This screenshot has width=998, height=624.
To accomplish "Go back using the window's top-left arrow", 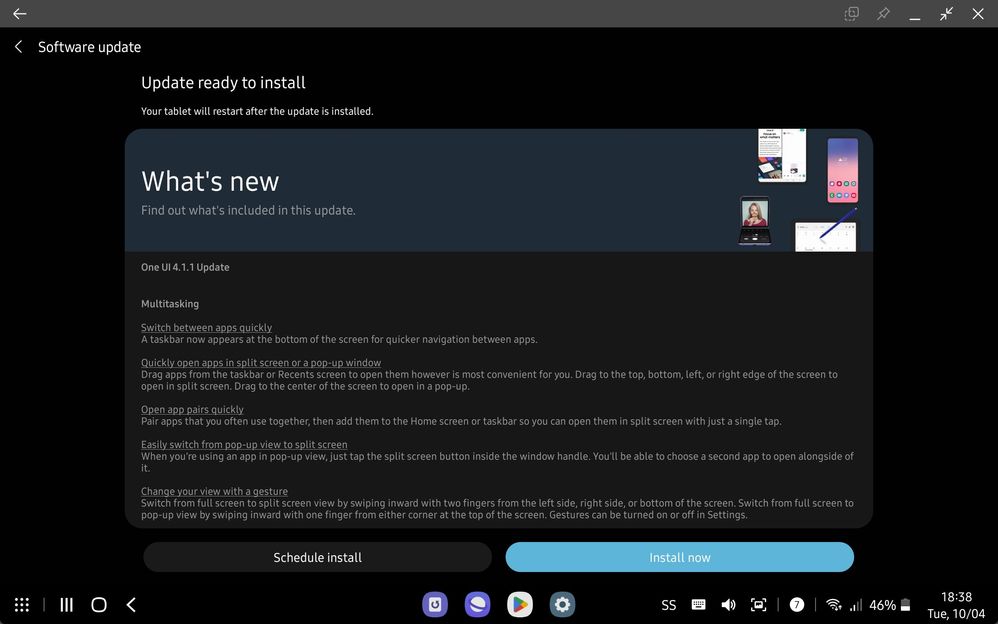I will tap(20, 13).
